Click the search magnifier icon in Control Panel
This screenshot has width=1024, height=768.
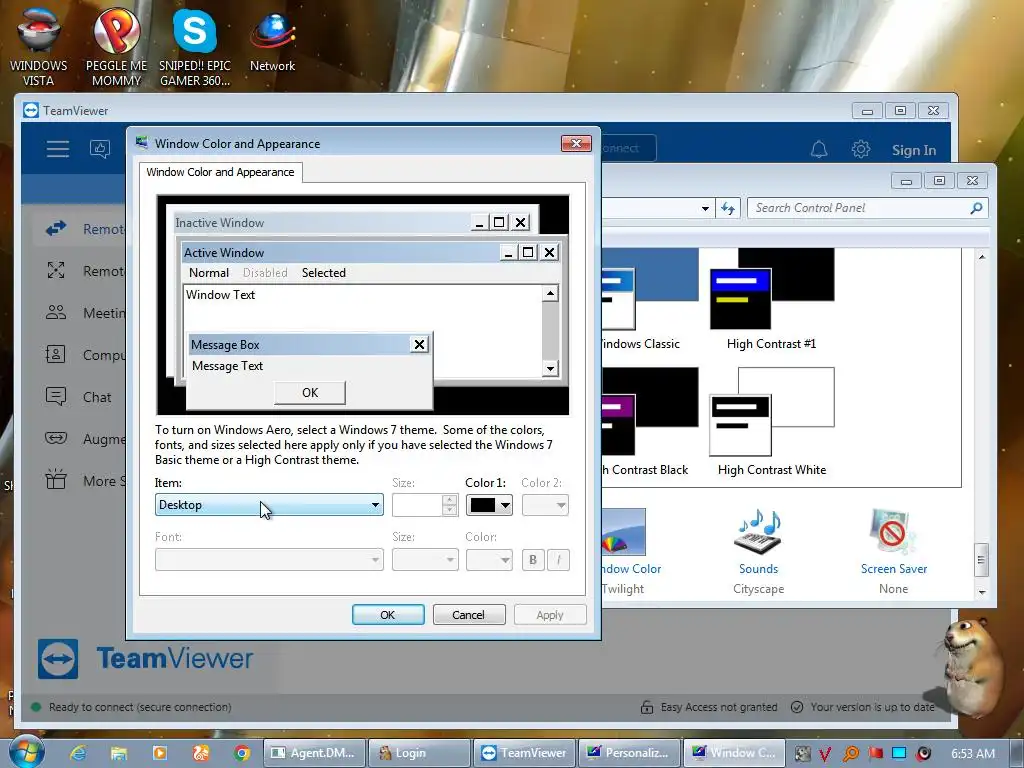[976, 208]
